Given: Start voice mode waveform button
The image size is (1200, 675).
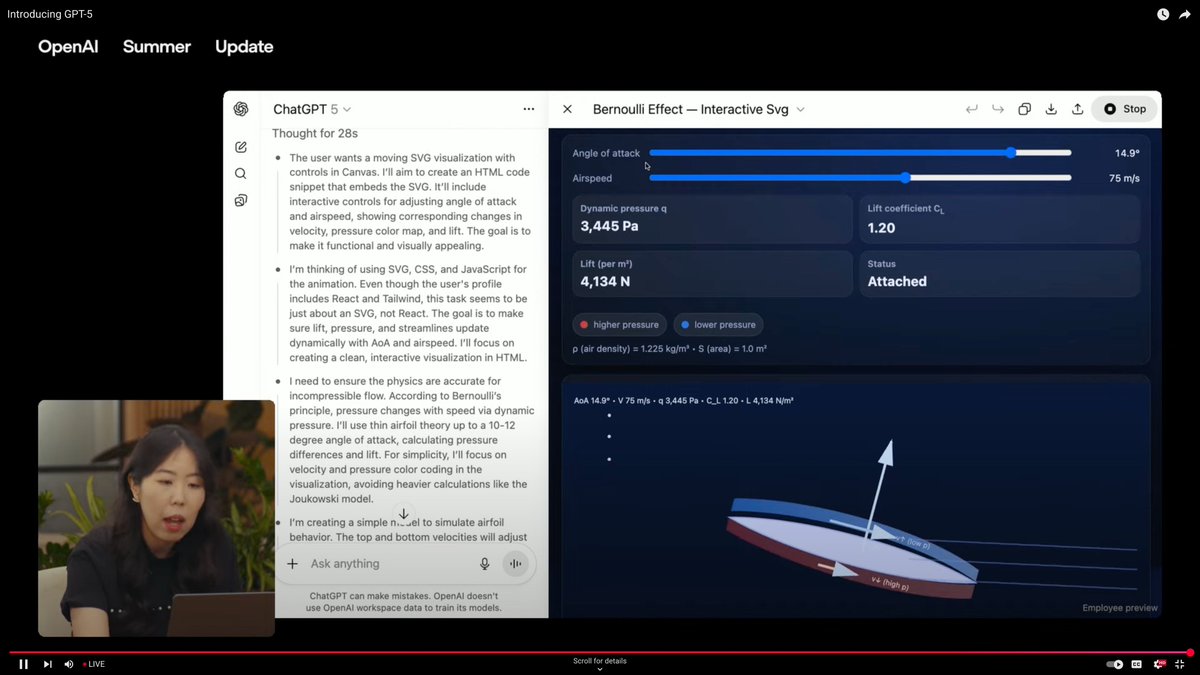Looking at the screenshot, I should (515, 564).
